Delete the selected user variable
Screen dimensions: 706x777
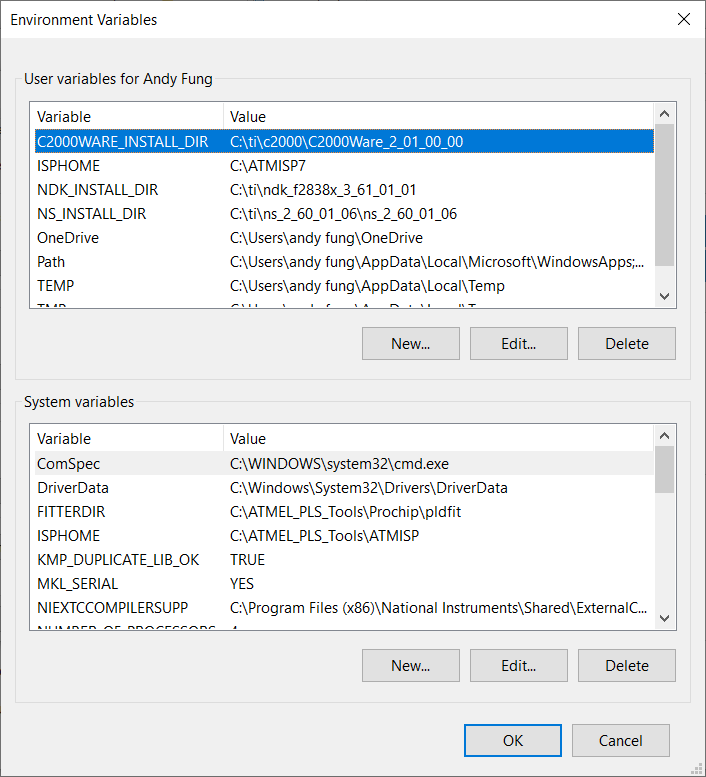tap(627, 343)
